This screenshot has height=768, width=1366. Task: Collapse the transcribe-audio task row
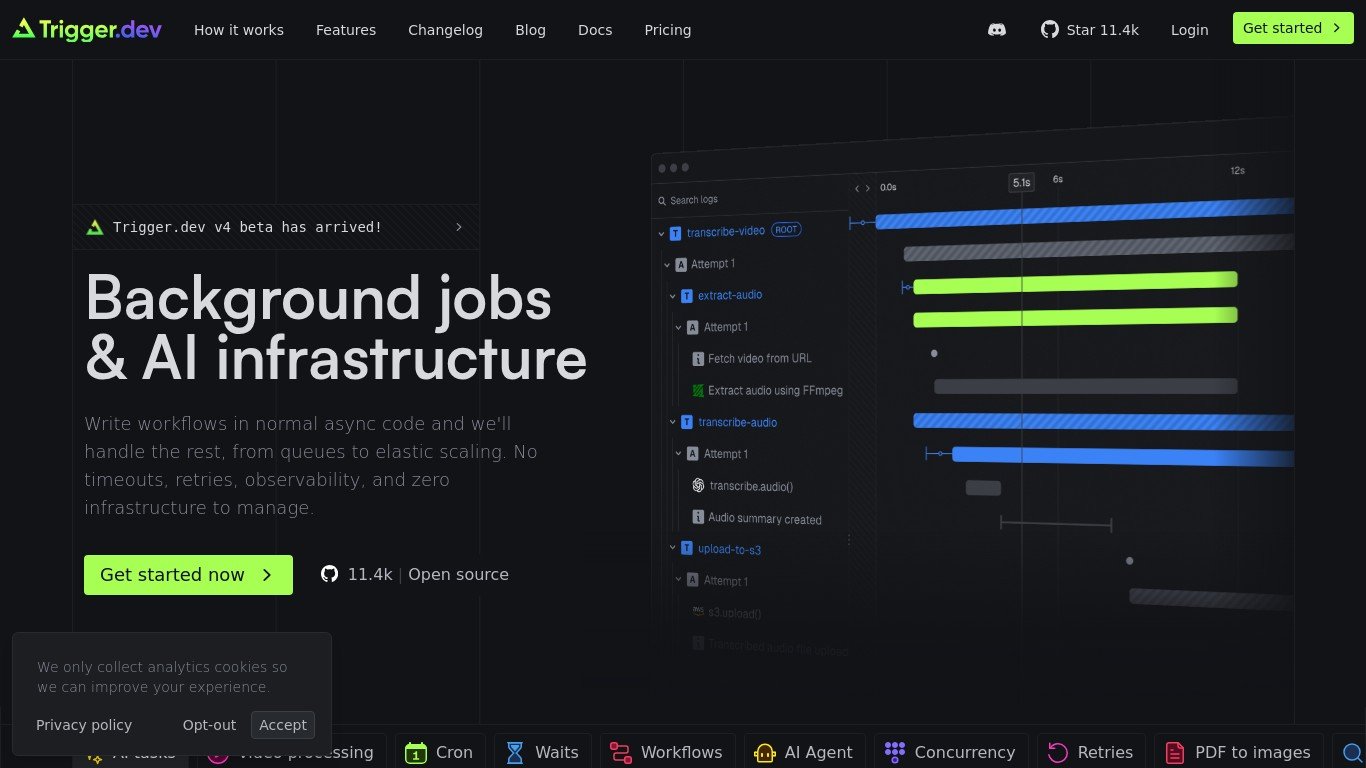coord(673,422)
